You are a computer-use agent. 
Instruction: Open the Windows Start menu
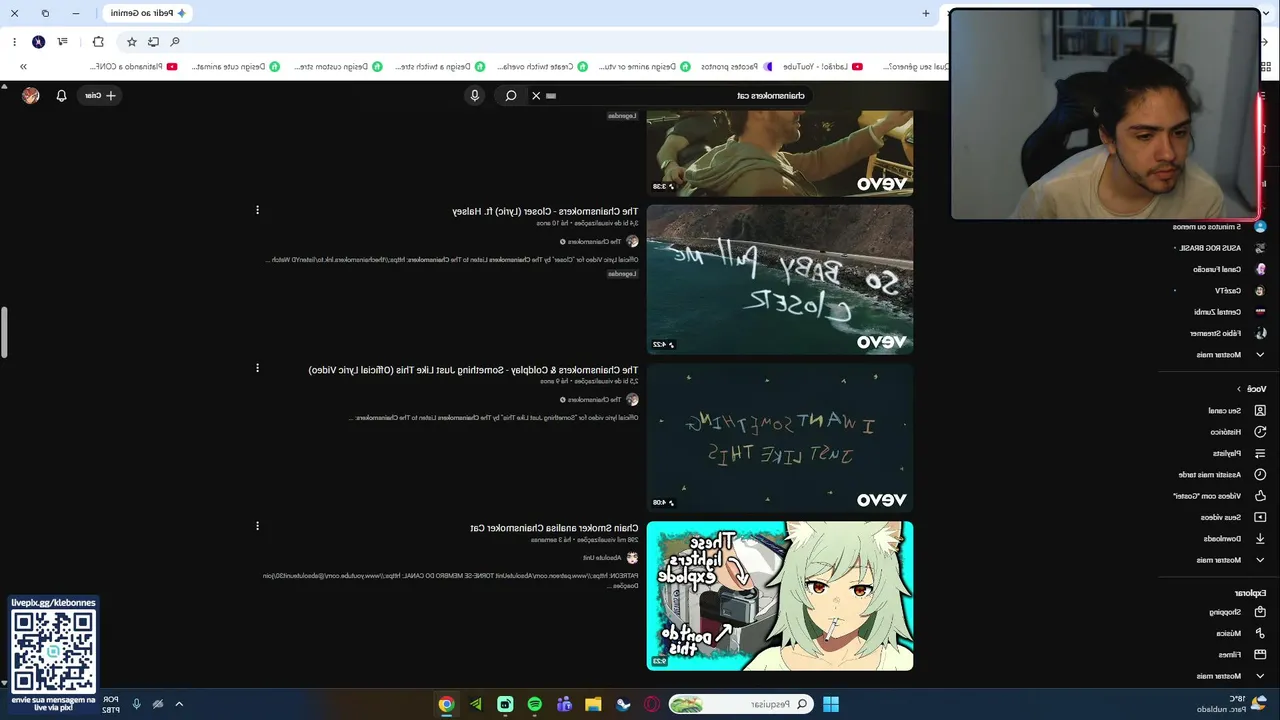point(831,704)
